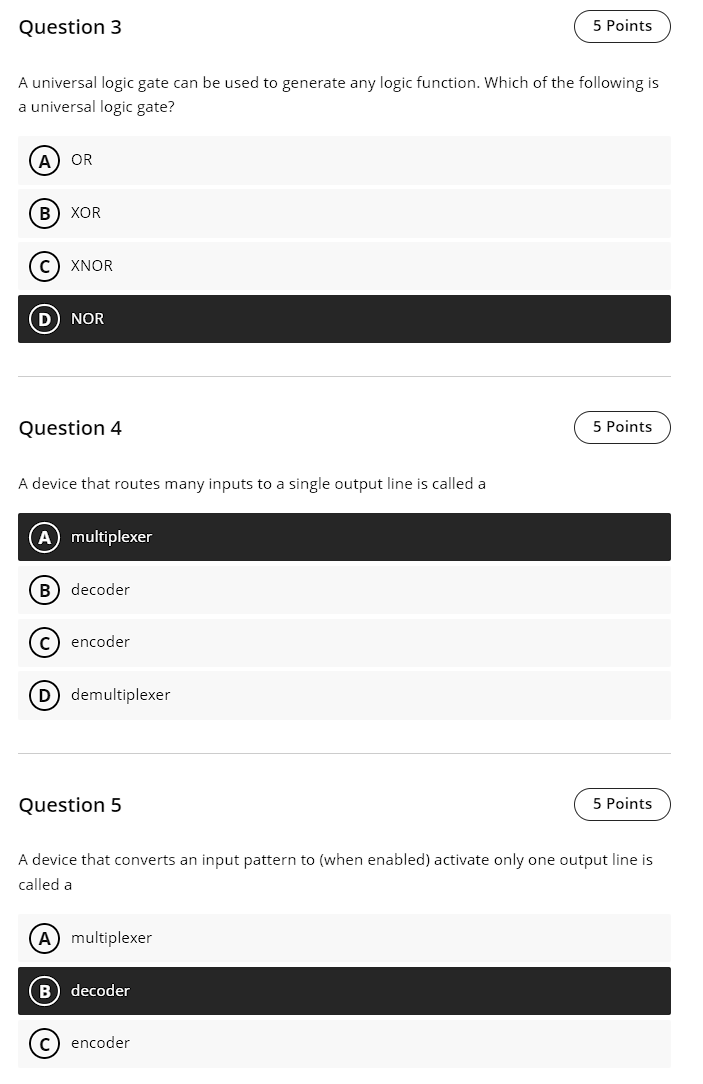The height and width of the screenshot is (1084, 703).
Task: Select answer XOR for Question 3
Action: point(344,213)
